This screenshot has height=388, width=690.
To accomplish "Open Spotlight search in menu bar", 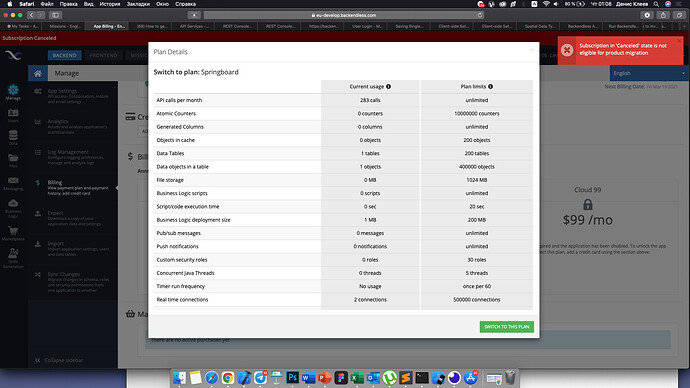I will (x=656, y=4).
